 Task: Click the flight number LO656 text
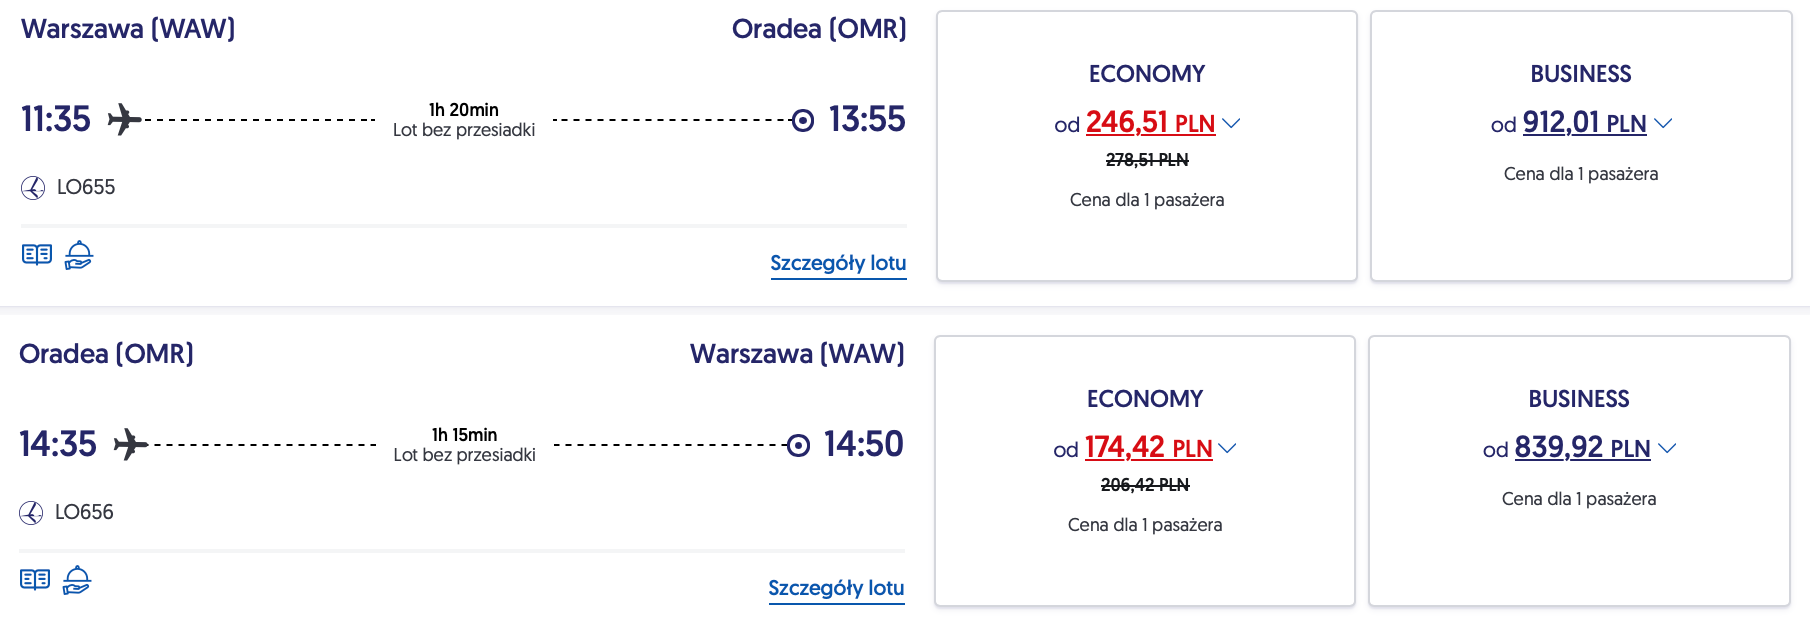click(x=84, y=512)
